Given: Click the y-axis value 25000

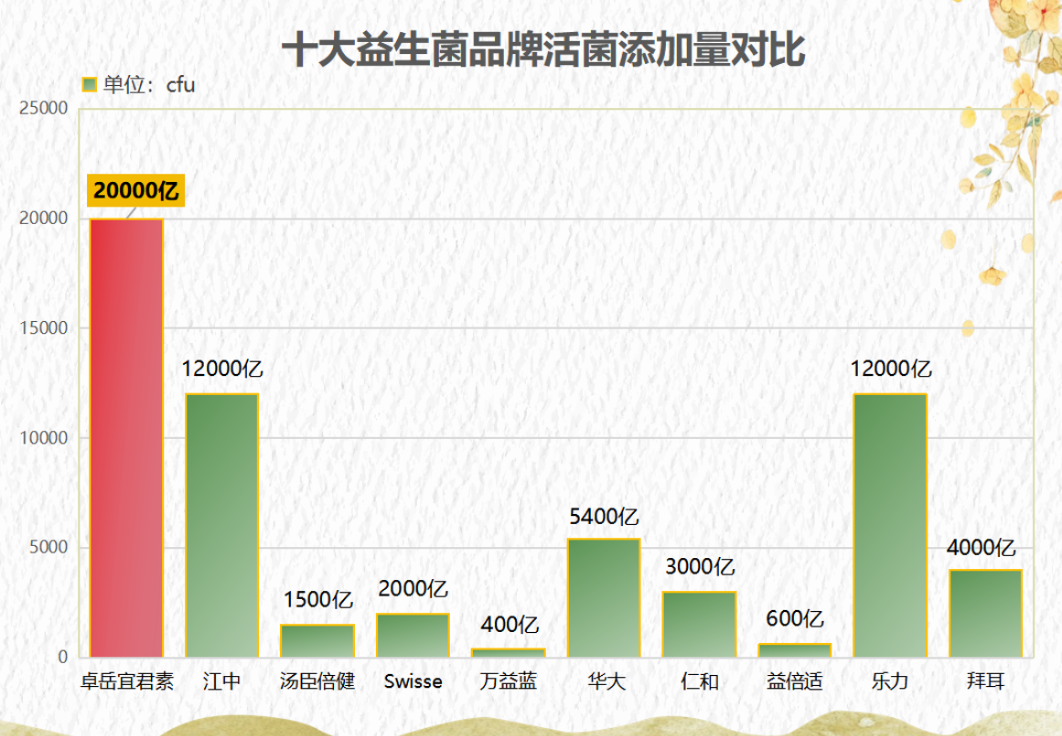Looking at the screenshot, I should (43, 108).
